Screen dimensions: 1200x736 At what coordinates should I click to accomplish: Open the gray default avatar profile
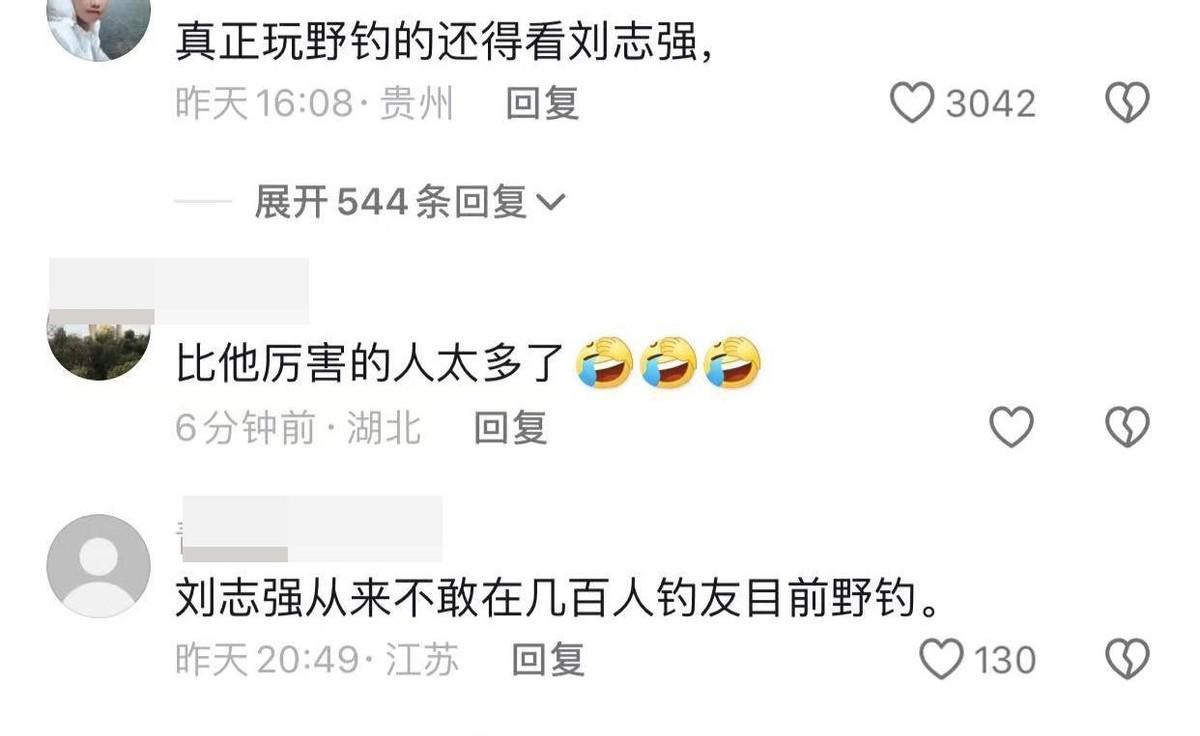98,566
